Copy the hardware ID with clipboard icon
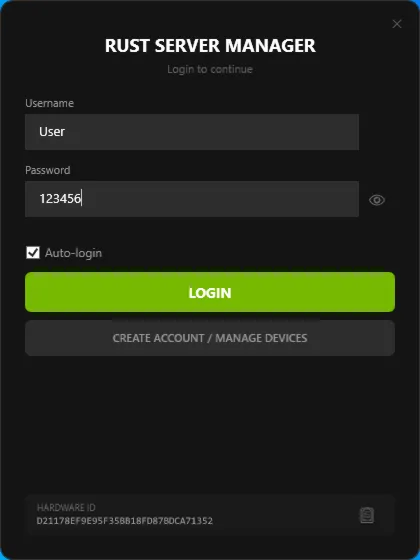 pos(366,515)
